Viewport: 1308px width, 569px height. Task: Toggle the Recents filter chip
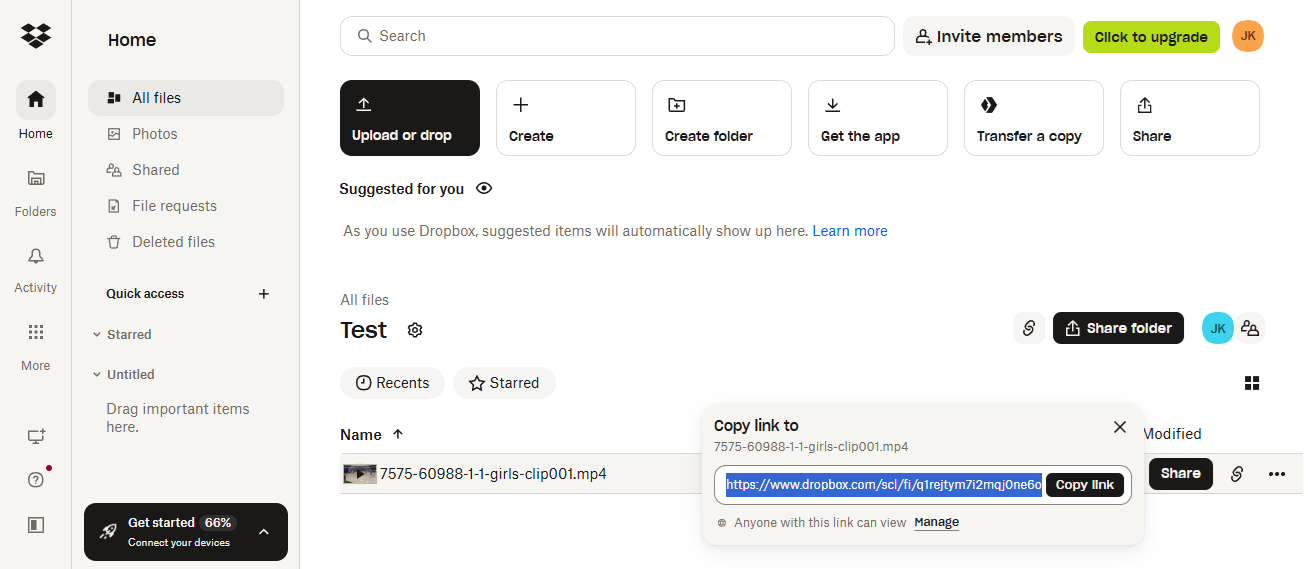[x=392, y=383]
